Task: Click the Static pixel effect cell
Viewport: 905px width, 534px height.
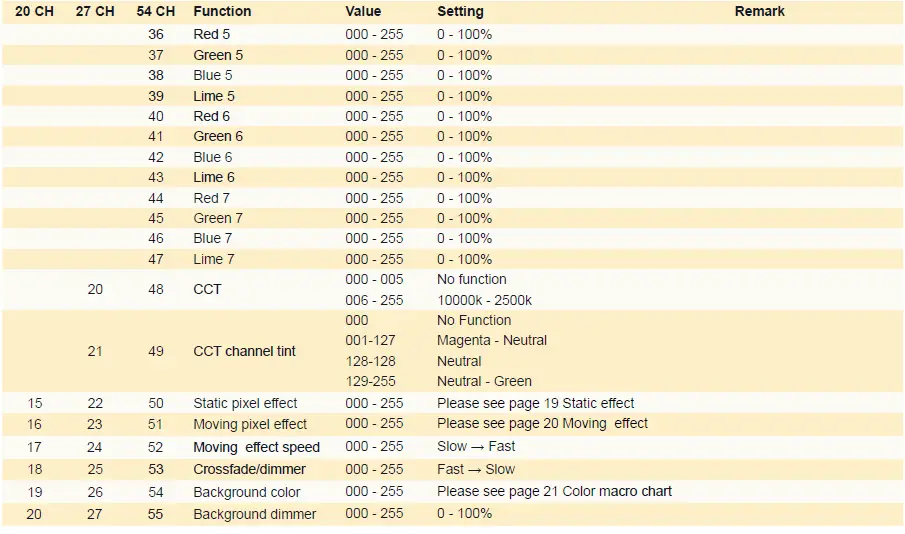Action: click(245, 403)
